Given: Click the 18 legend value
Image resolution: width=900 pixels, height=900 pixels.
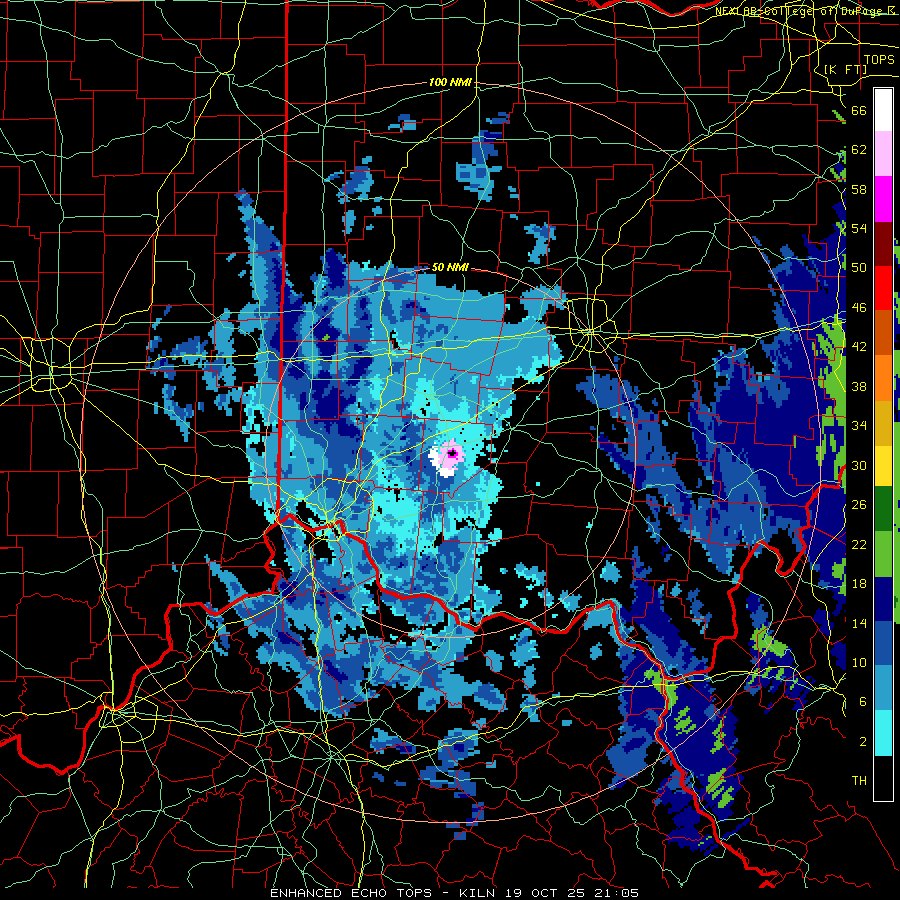Looking at the screenshot, I should (859, 584).
